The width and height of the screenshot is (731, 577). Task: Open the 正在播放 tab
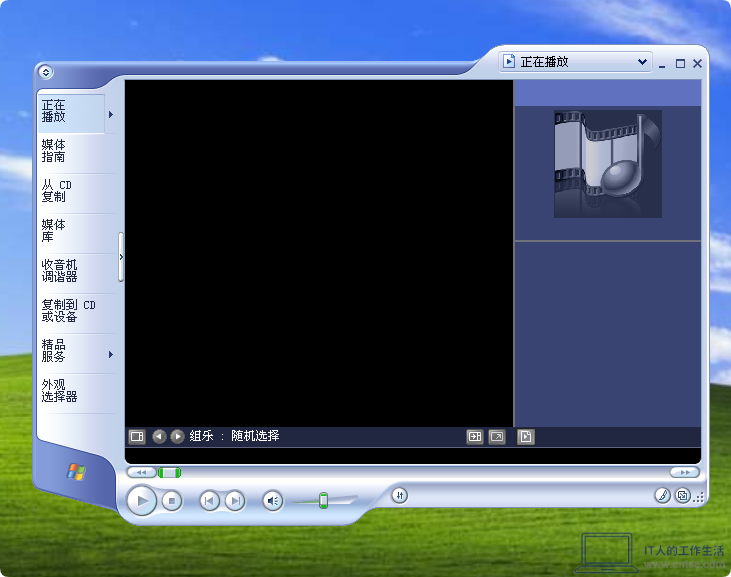(71, 114)
